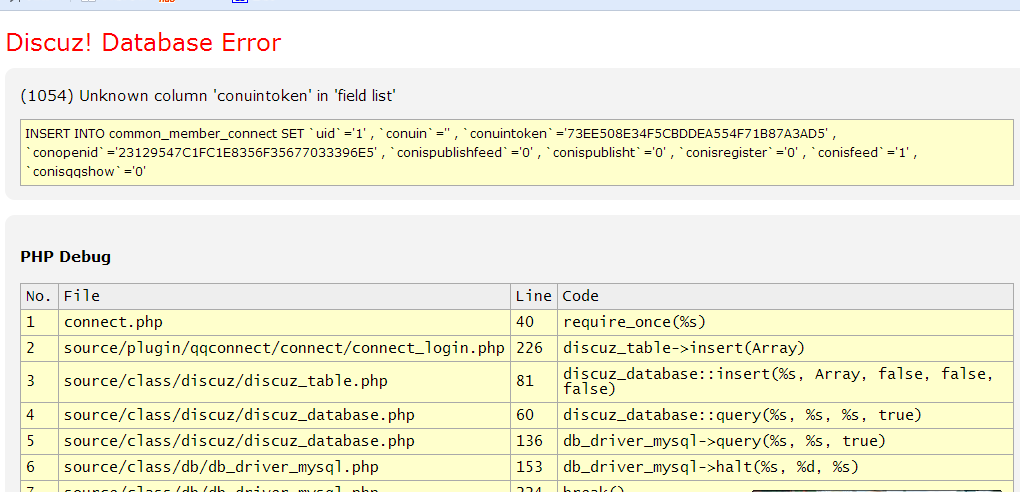The image size is (1020, 492).
Task: Select the db_driver_mysql.php path in row 6
Action: [221, 466]
